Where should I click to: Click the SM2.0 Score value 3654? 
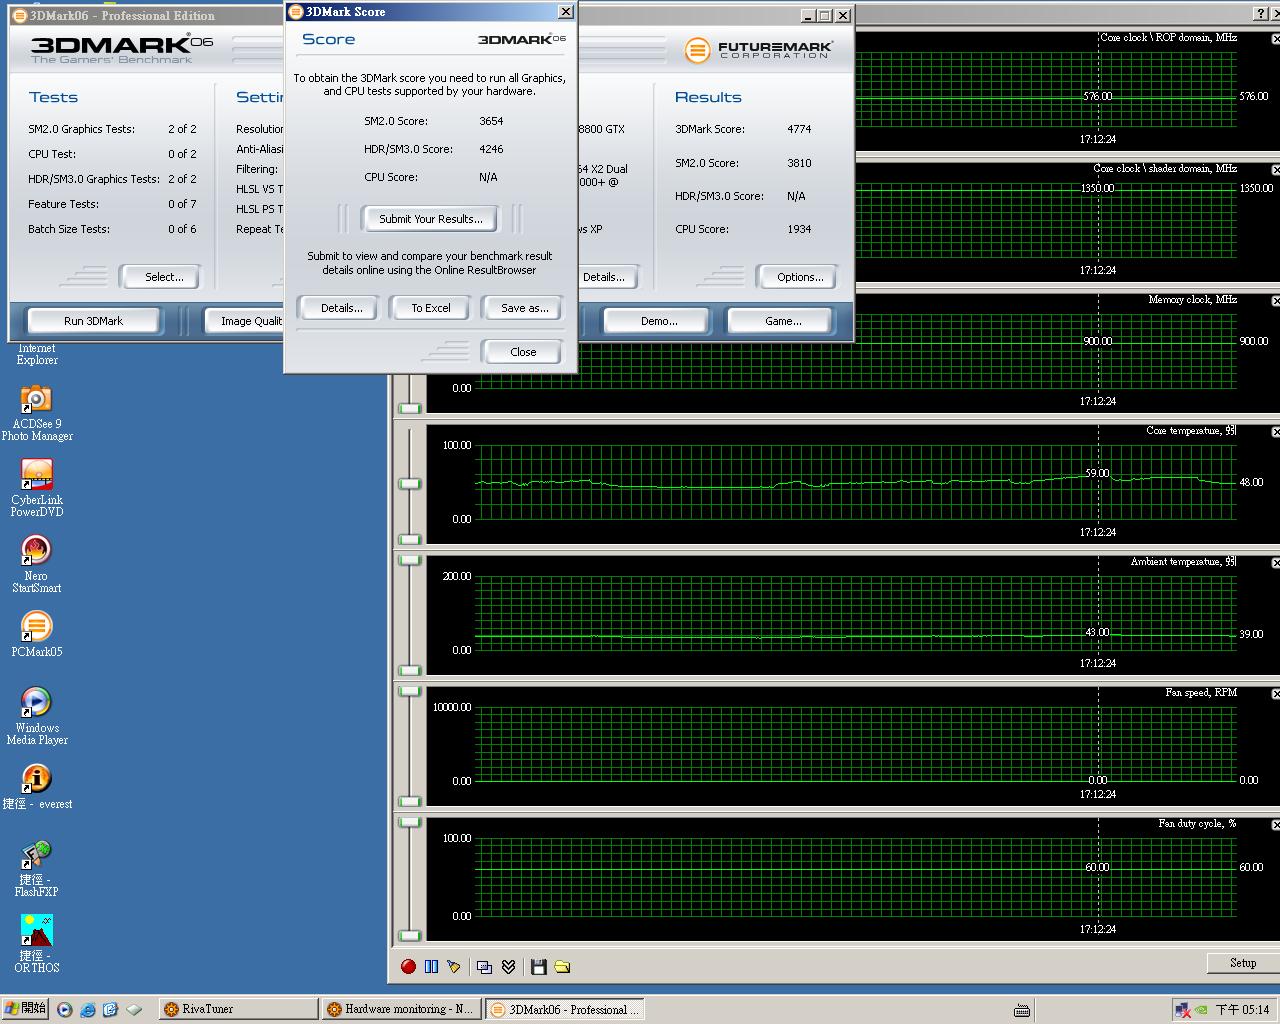[x=491, y=121]
